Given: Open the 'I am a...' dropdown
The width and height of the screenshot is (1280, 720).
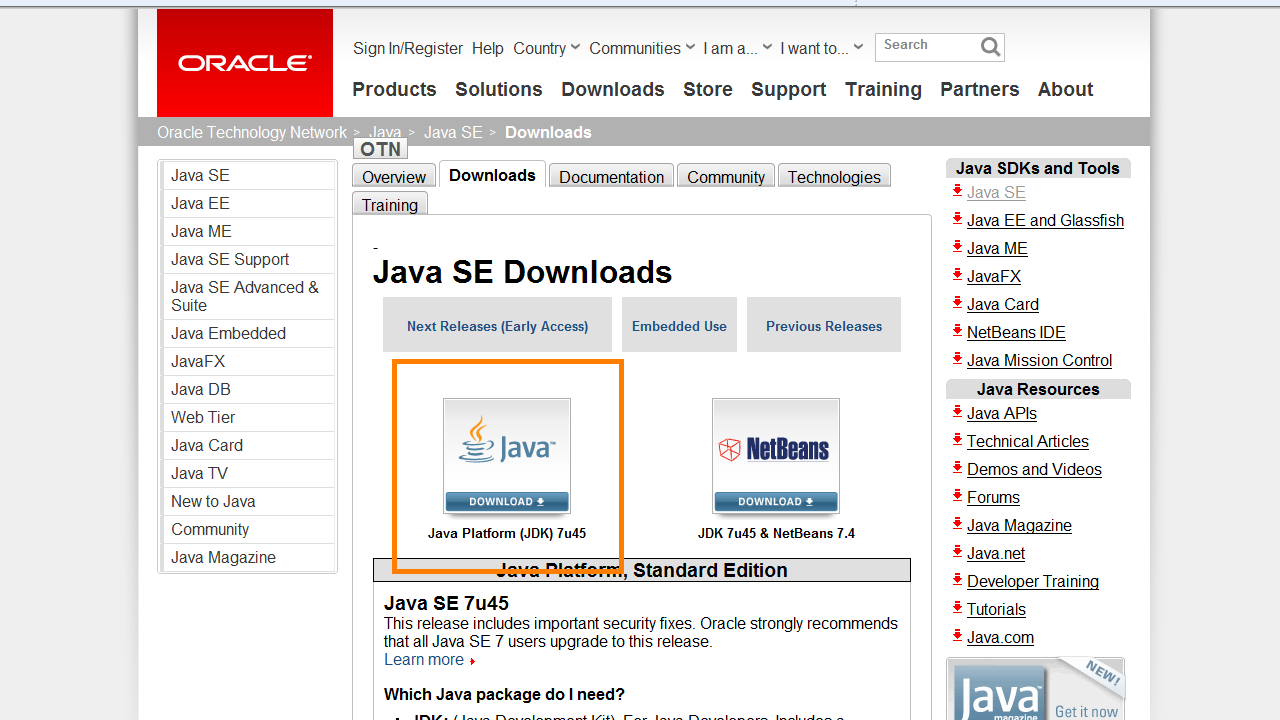Looking at the screenshot, I should [x=737, y=48].
